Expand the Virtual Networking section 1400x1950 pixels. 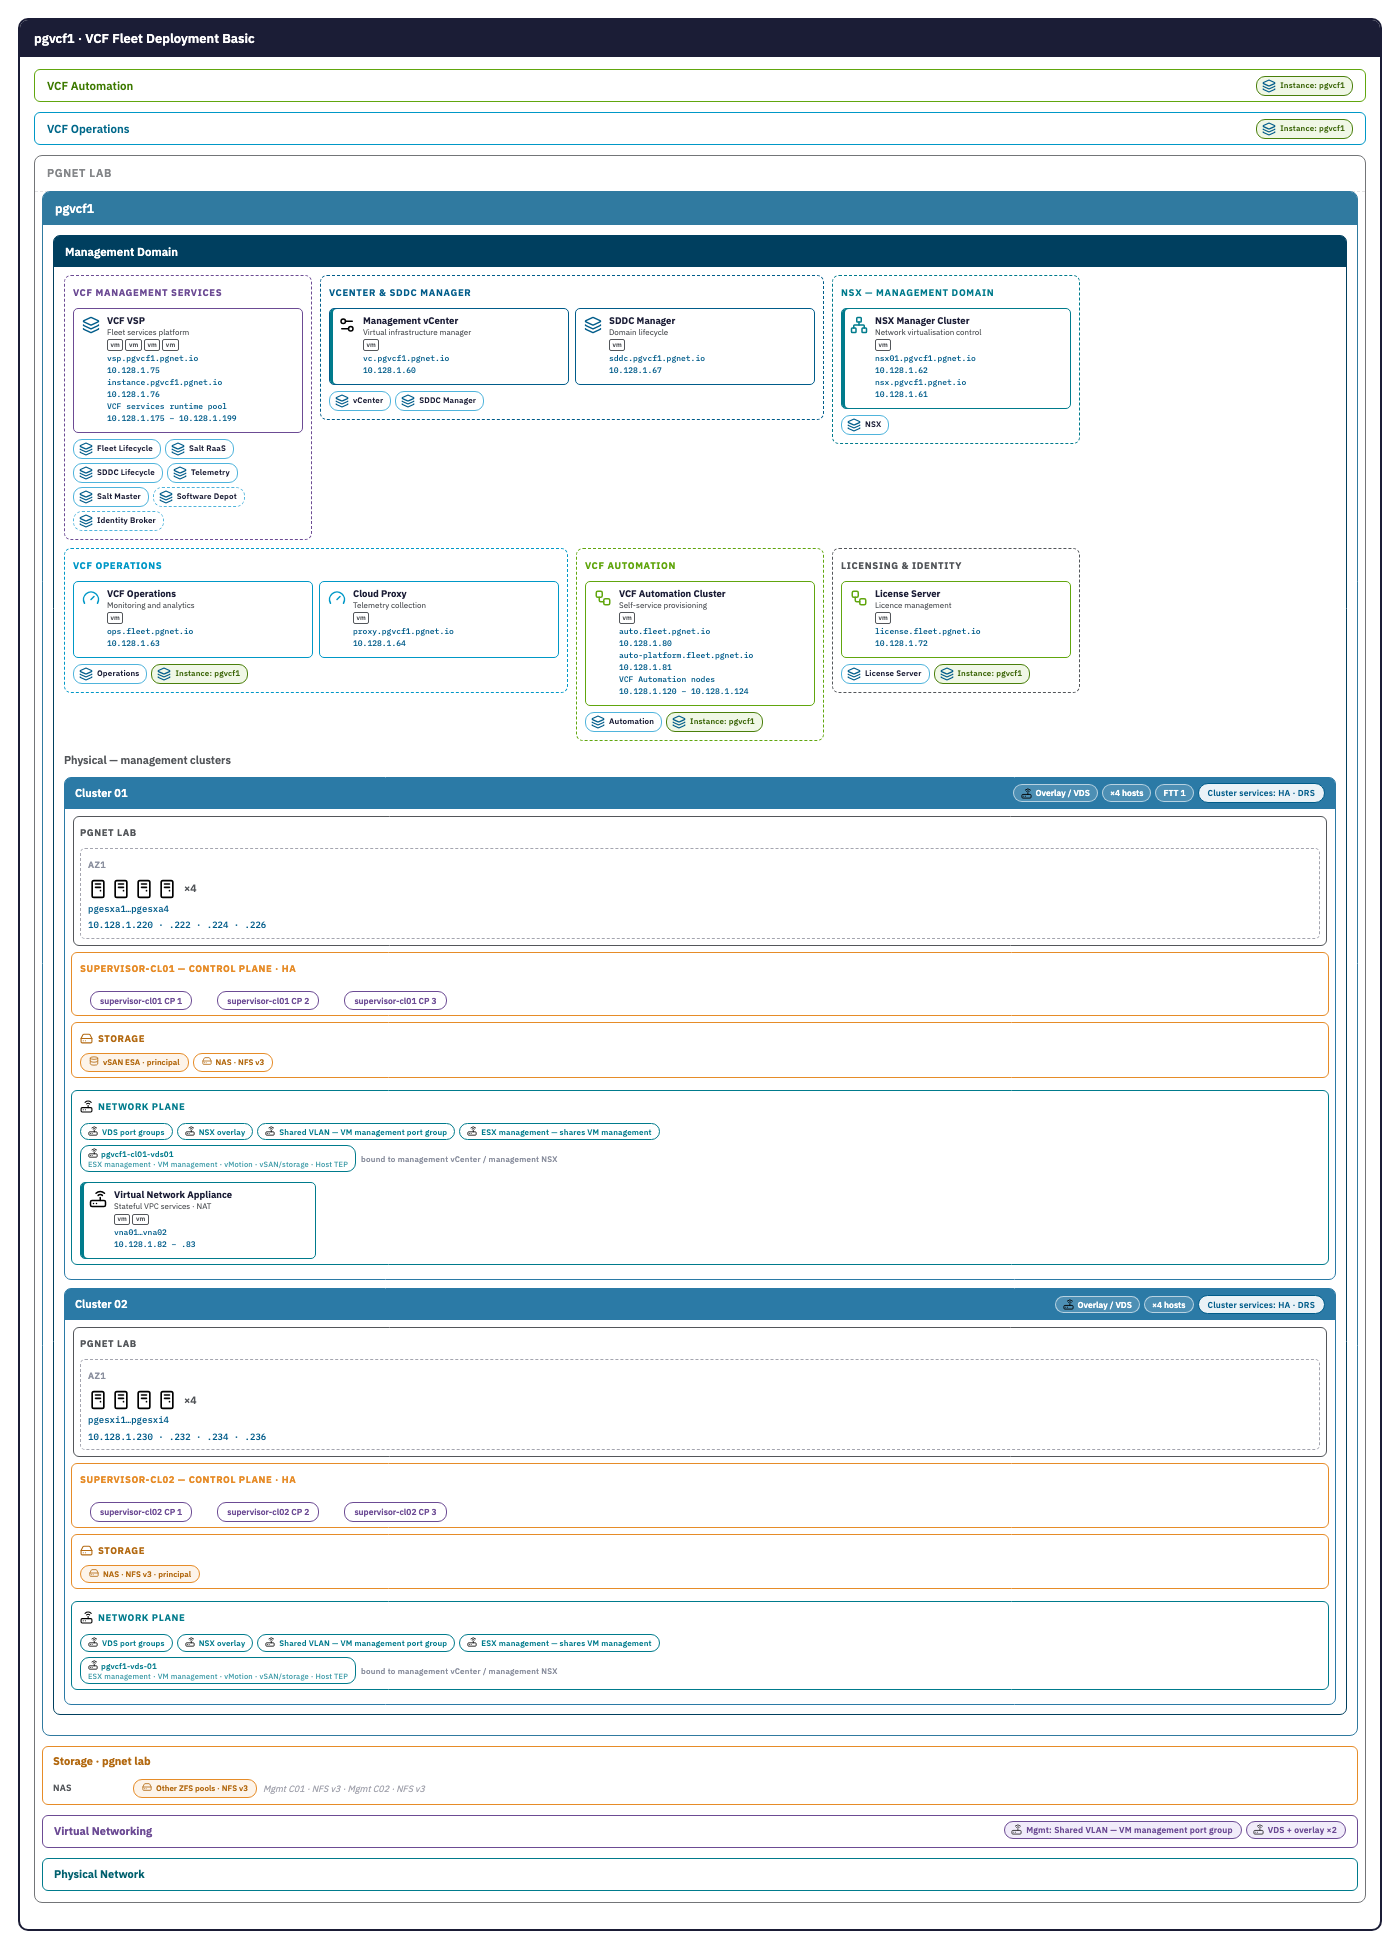[x=700, y=1831]
